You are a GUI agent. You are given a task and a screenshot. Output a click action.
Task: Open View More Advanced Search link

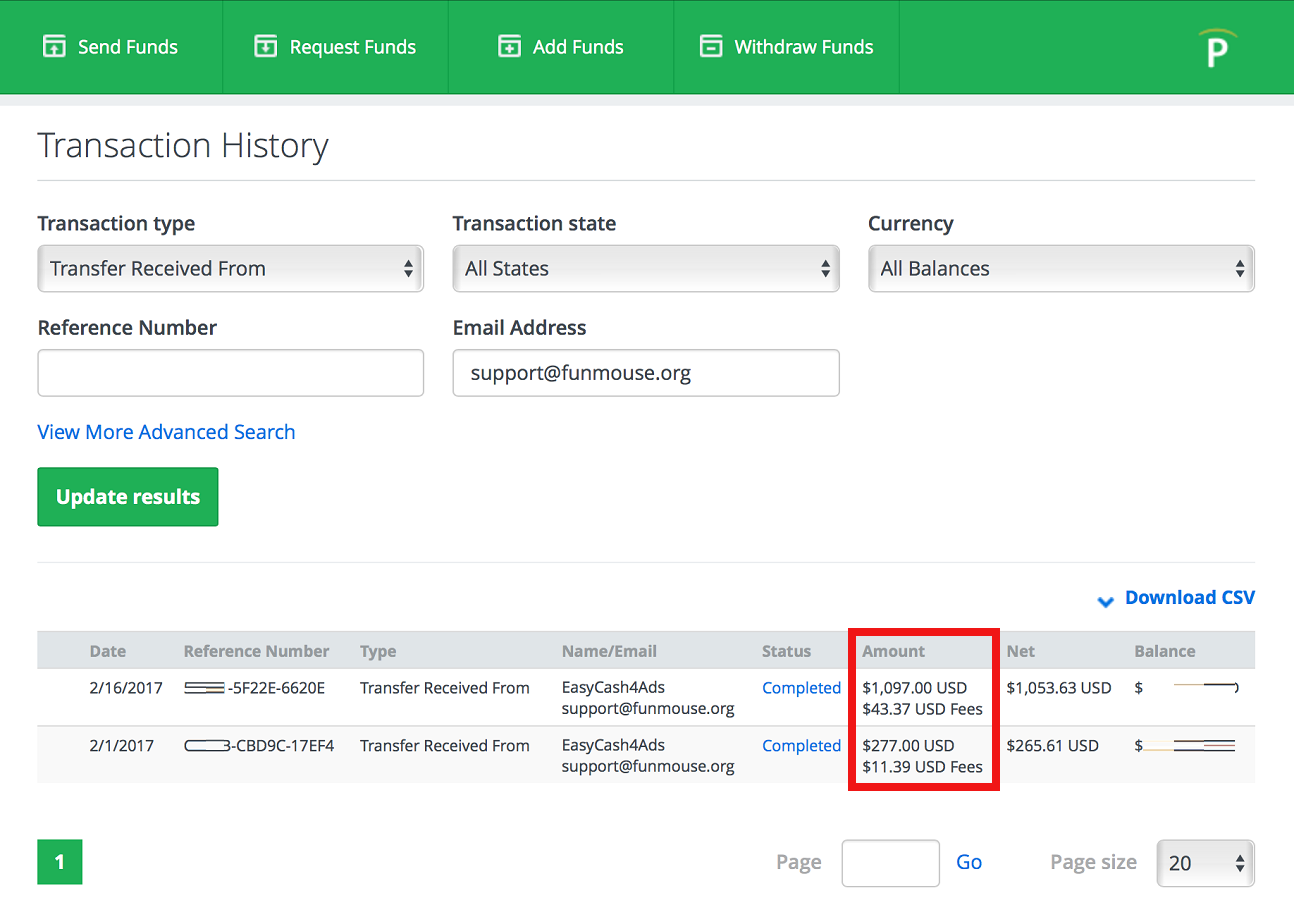(166, 432)
